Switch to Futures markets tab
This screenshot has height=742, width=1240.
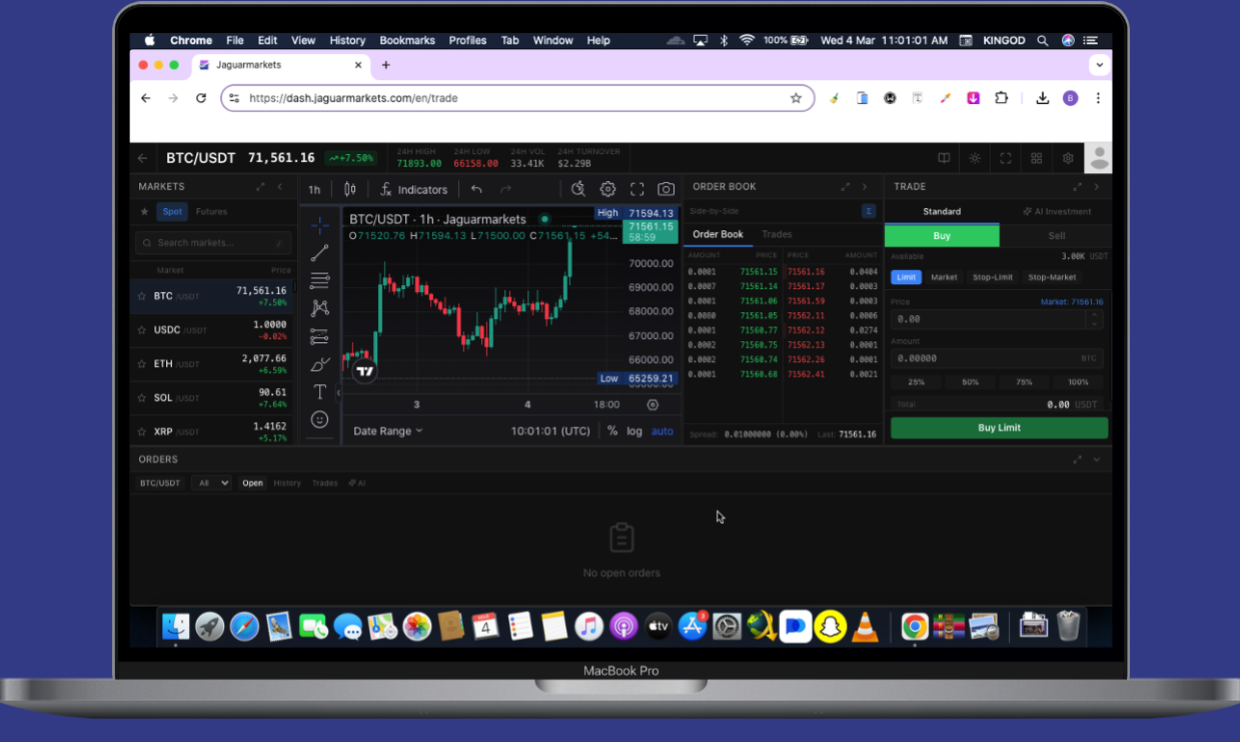211,212
